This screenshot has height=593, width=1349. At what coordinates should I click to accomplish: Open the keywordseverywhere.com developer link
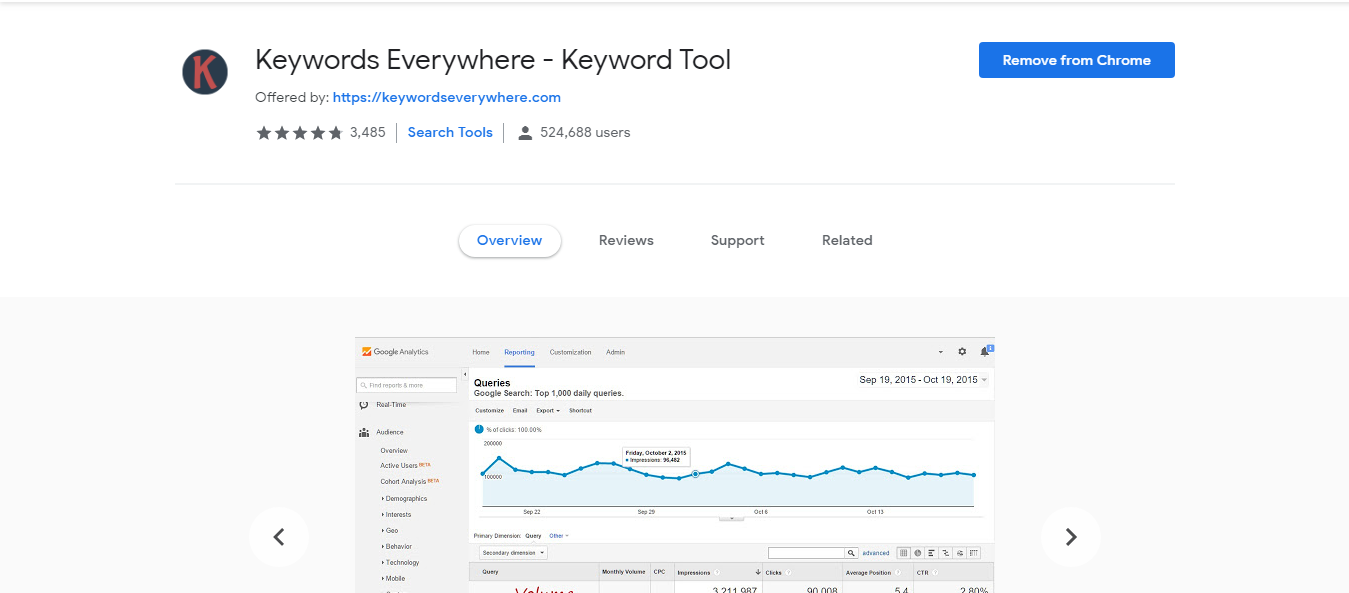(446, 97)
